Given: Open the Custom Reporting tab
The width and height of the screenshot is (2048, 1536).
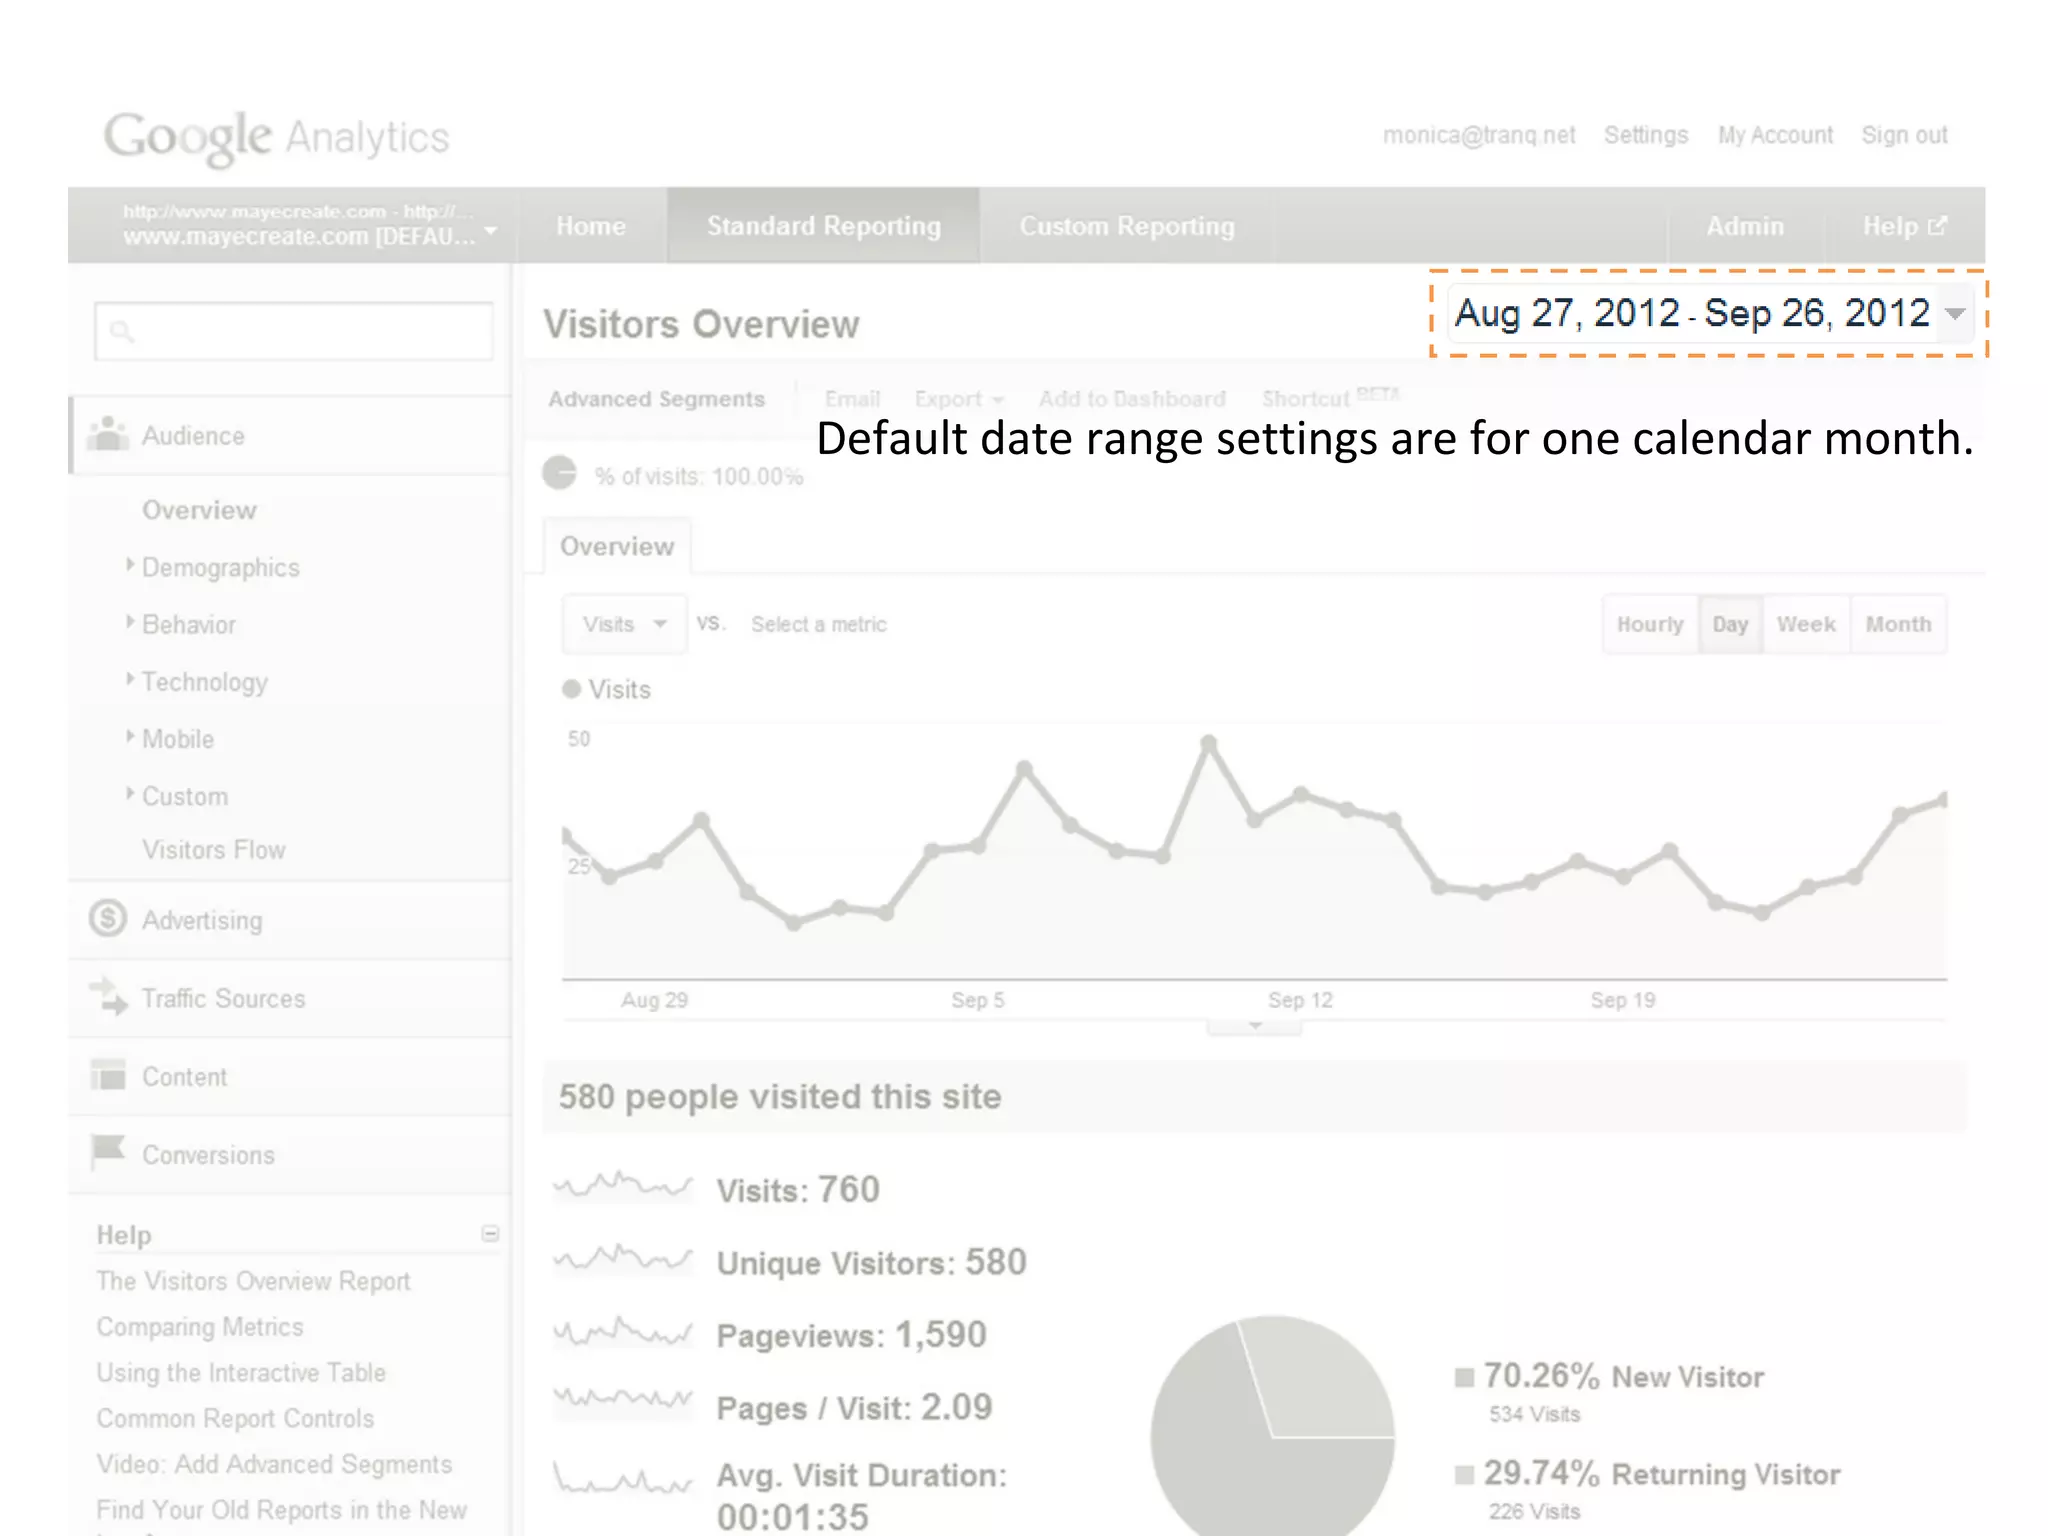Looking at the screenshot, I should tap(1127, 226).
